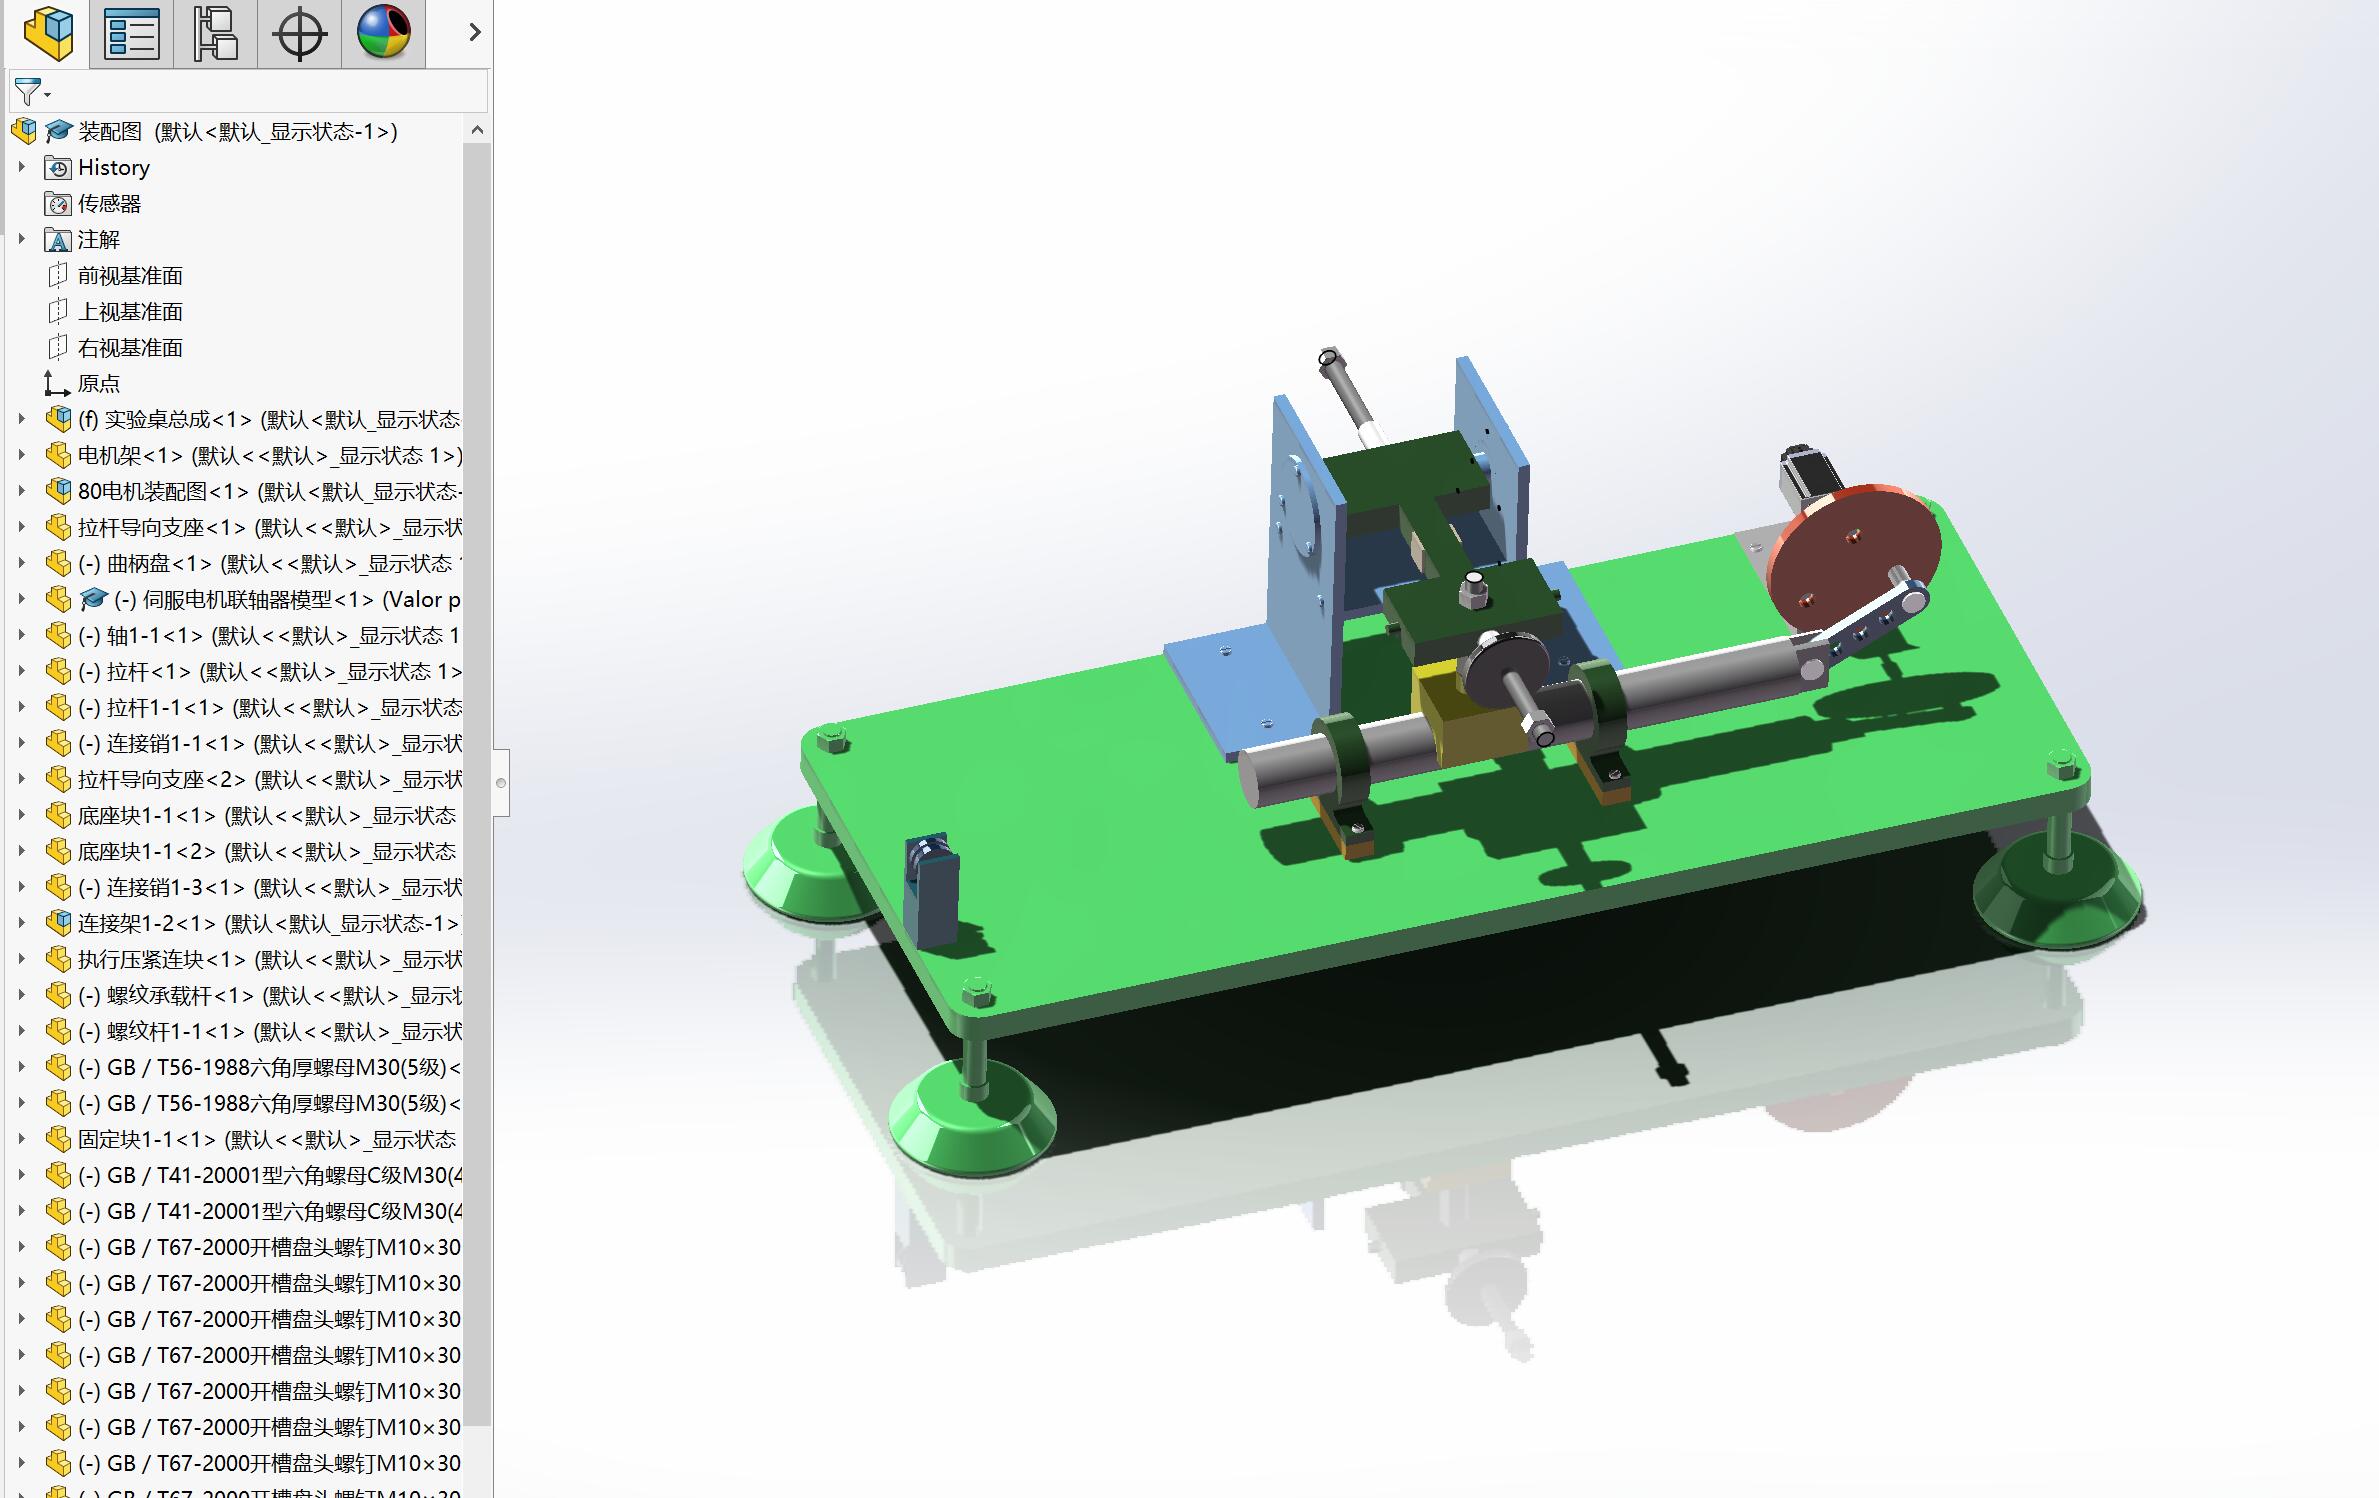
Task: Open the FeatureManager design tree tab
Action: point(48,33)
